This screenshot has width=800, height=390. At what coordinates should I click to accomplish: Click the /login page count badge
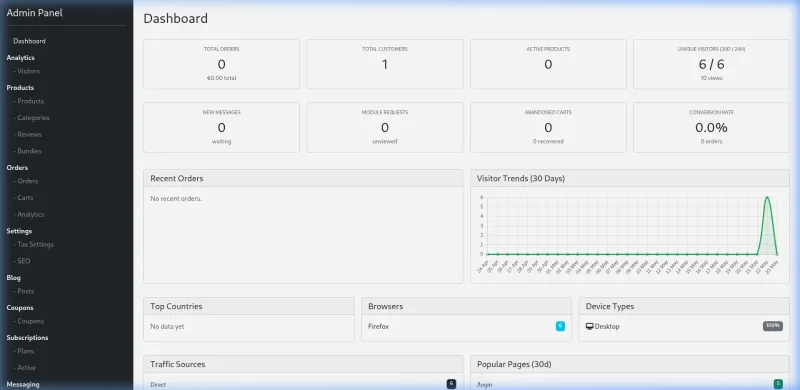tap(778, 384)
